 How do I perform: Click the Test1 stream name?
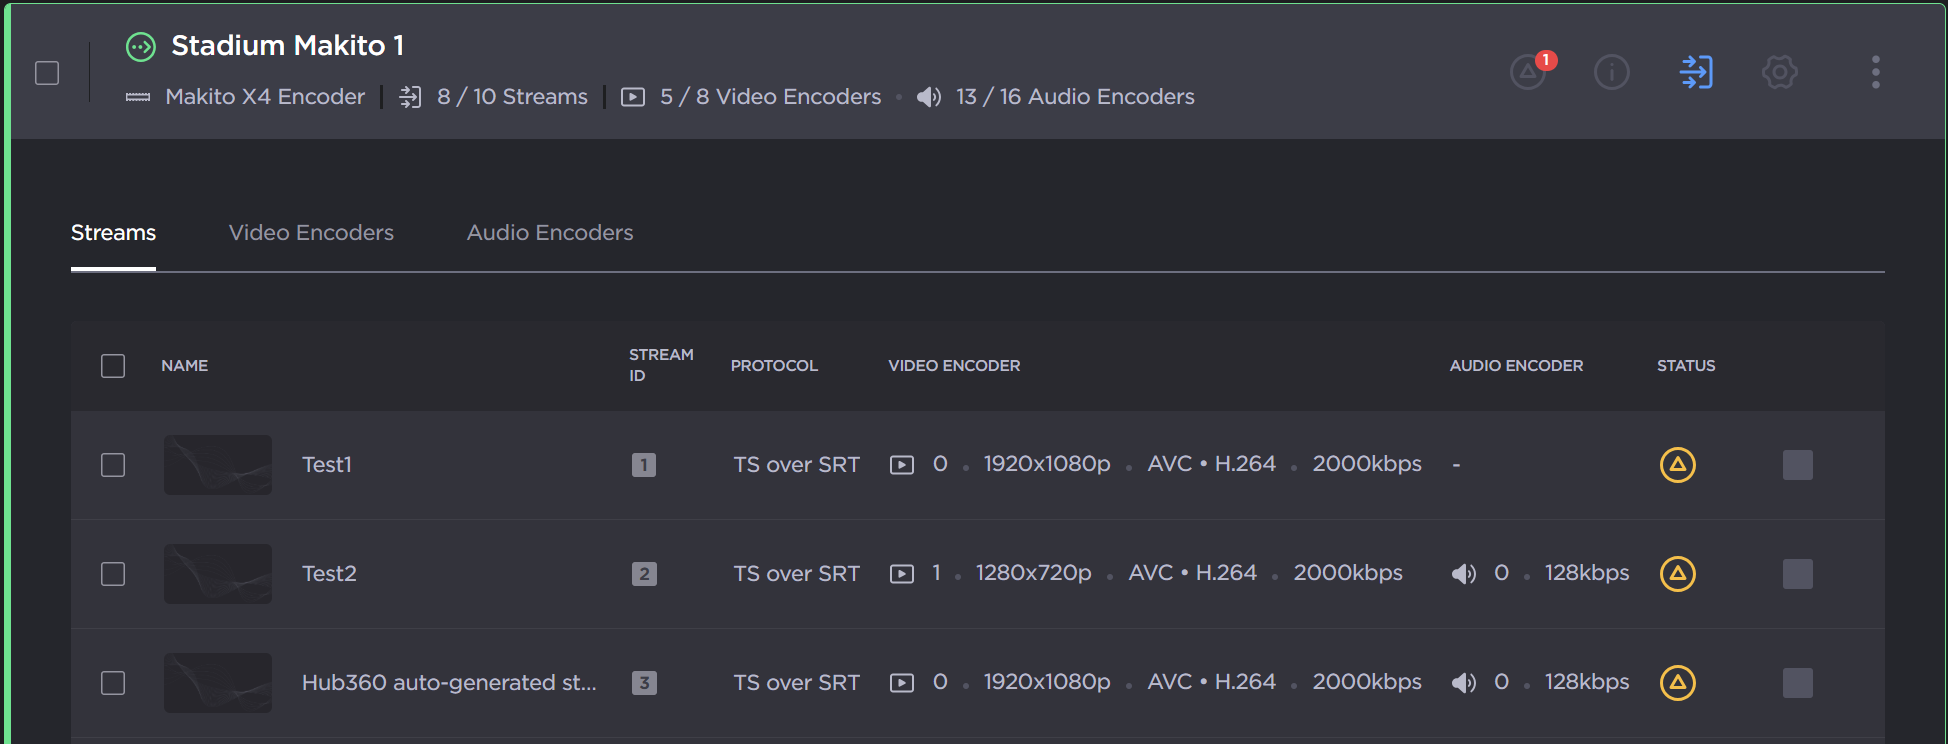(x=327, y=465)
